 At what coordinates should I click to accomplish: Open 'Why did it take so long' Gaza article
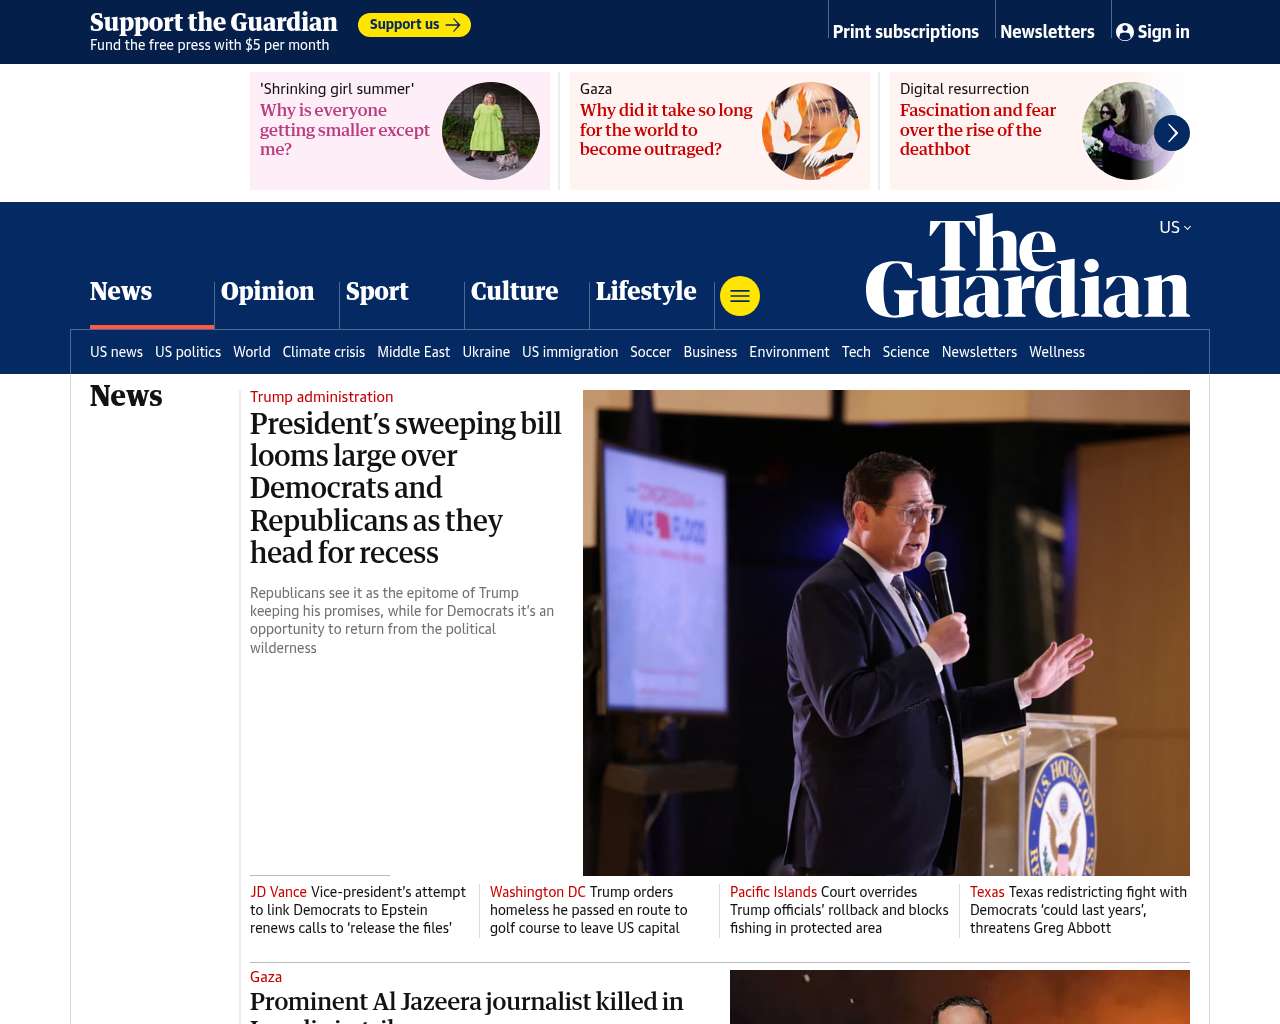666,130
